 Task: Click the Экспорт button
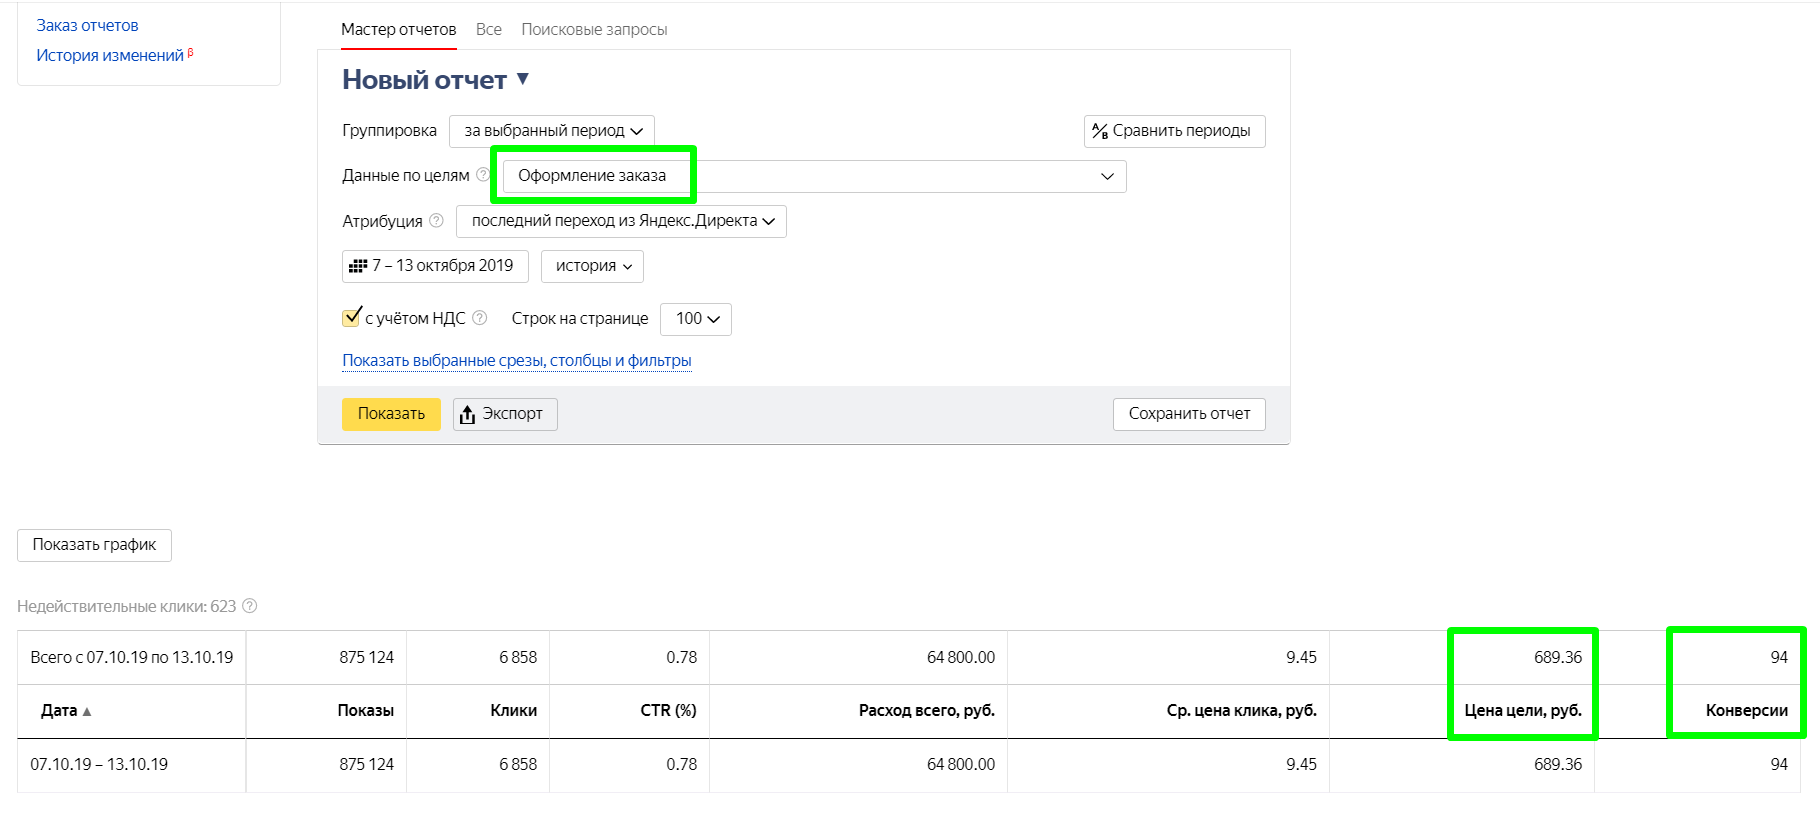(505, 414)
